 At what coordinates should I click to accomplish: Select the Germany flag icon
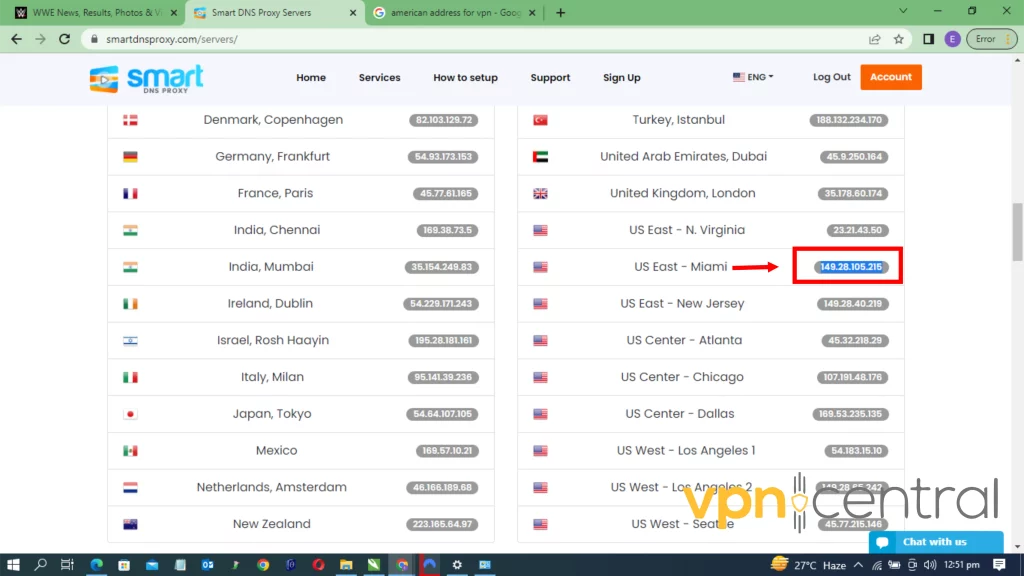click(x=129, y=156)
